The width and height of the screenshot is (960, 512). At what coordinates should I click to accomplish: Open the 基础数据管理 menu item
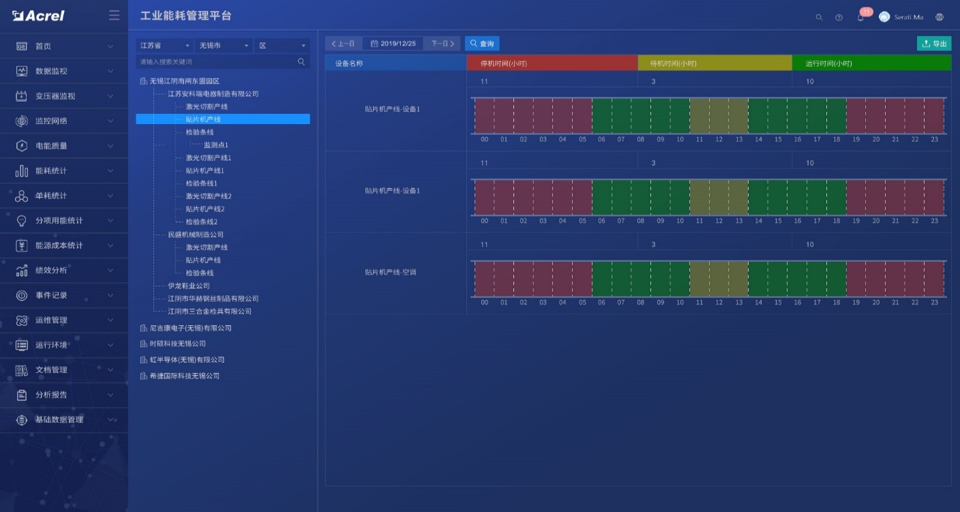(64, 420)
